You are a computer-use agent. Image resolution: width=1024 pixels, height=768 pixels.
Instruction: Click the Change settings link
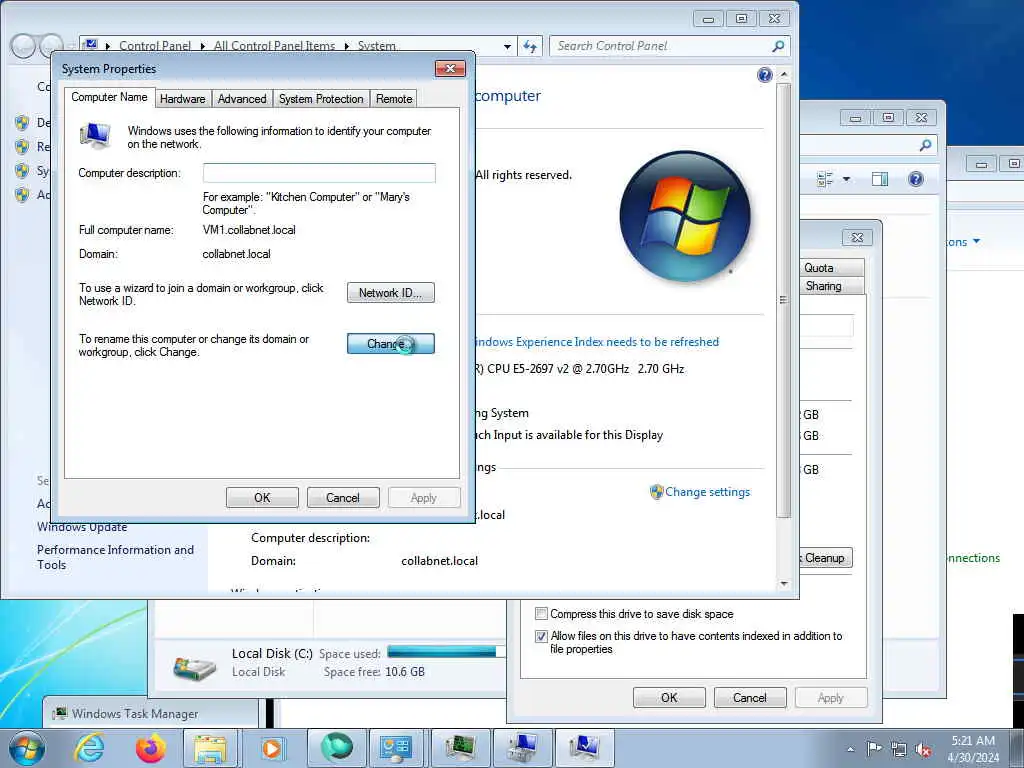click(707, 492)
